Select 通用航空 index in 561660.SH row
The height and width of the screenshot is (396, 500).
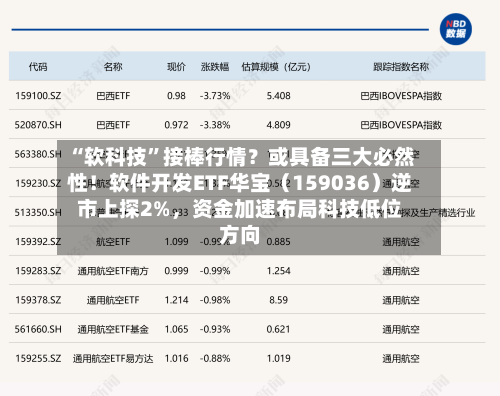[401, 329]
